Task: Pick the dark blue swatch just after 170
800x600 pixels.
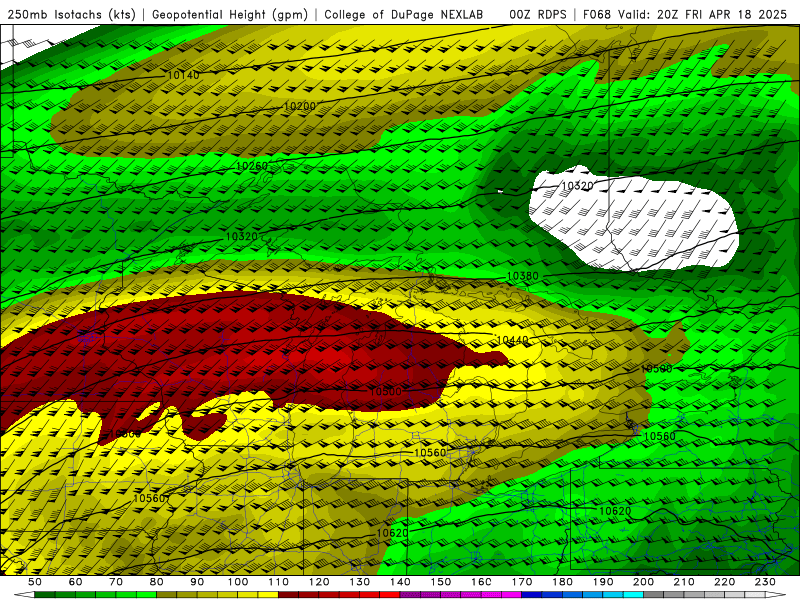Action: tap(532, 595)
